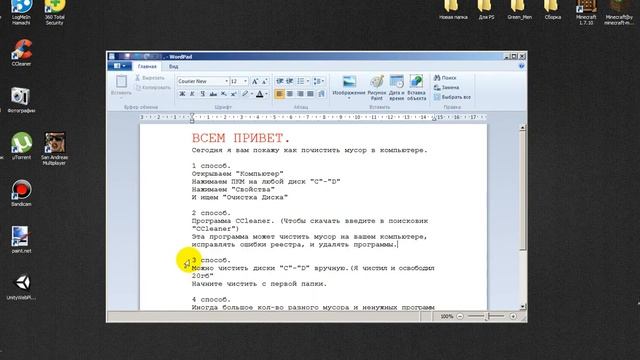Click the zoom out minus button
Image resolution: width=640 pixels, height=360 pixels.
pyautogui.click(x=460, y=316)
